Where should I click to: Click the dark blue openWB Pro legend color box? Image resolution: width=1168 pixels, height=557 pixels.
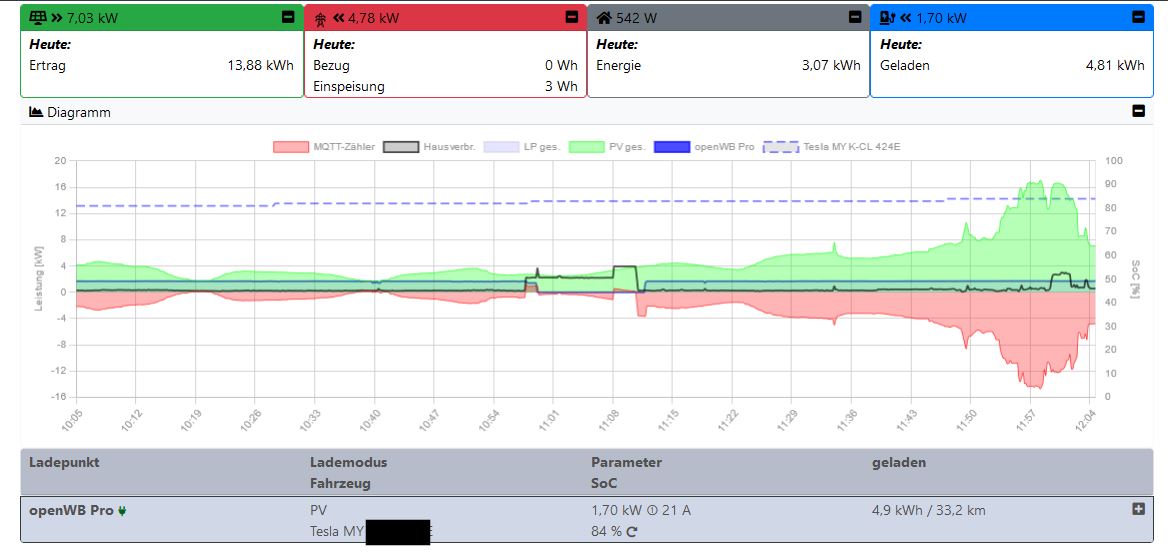(671, 147)
